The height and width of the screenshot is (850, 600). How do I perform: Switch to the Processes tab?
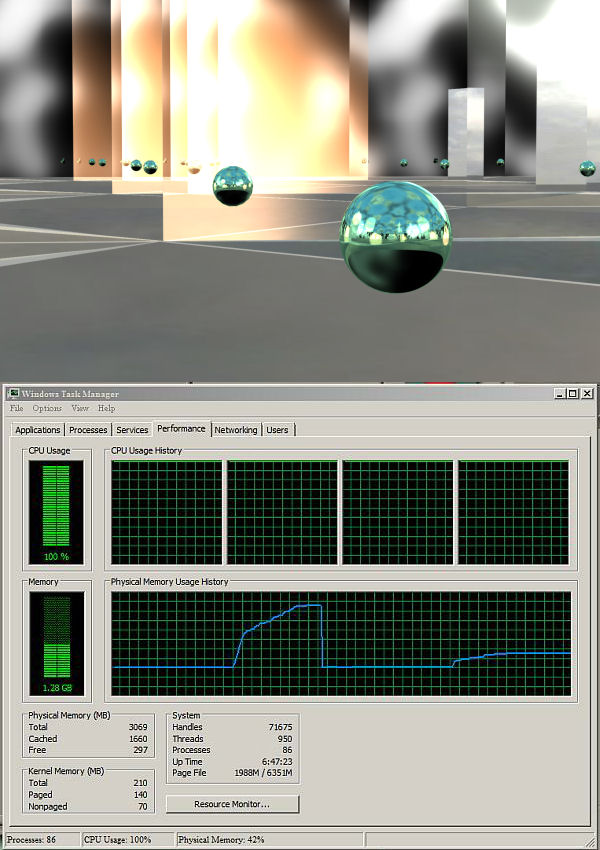(88, 430)
